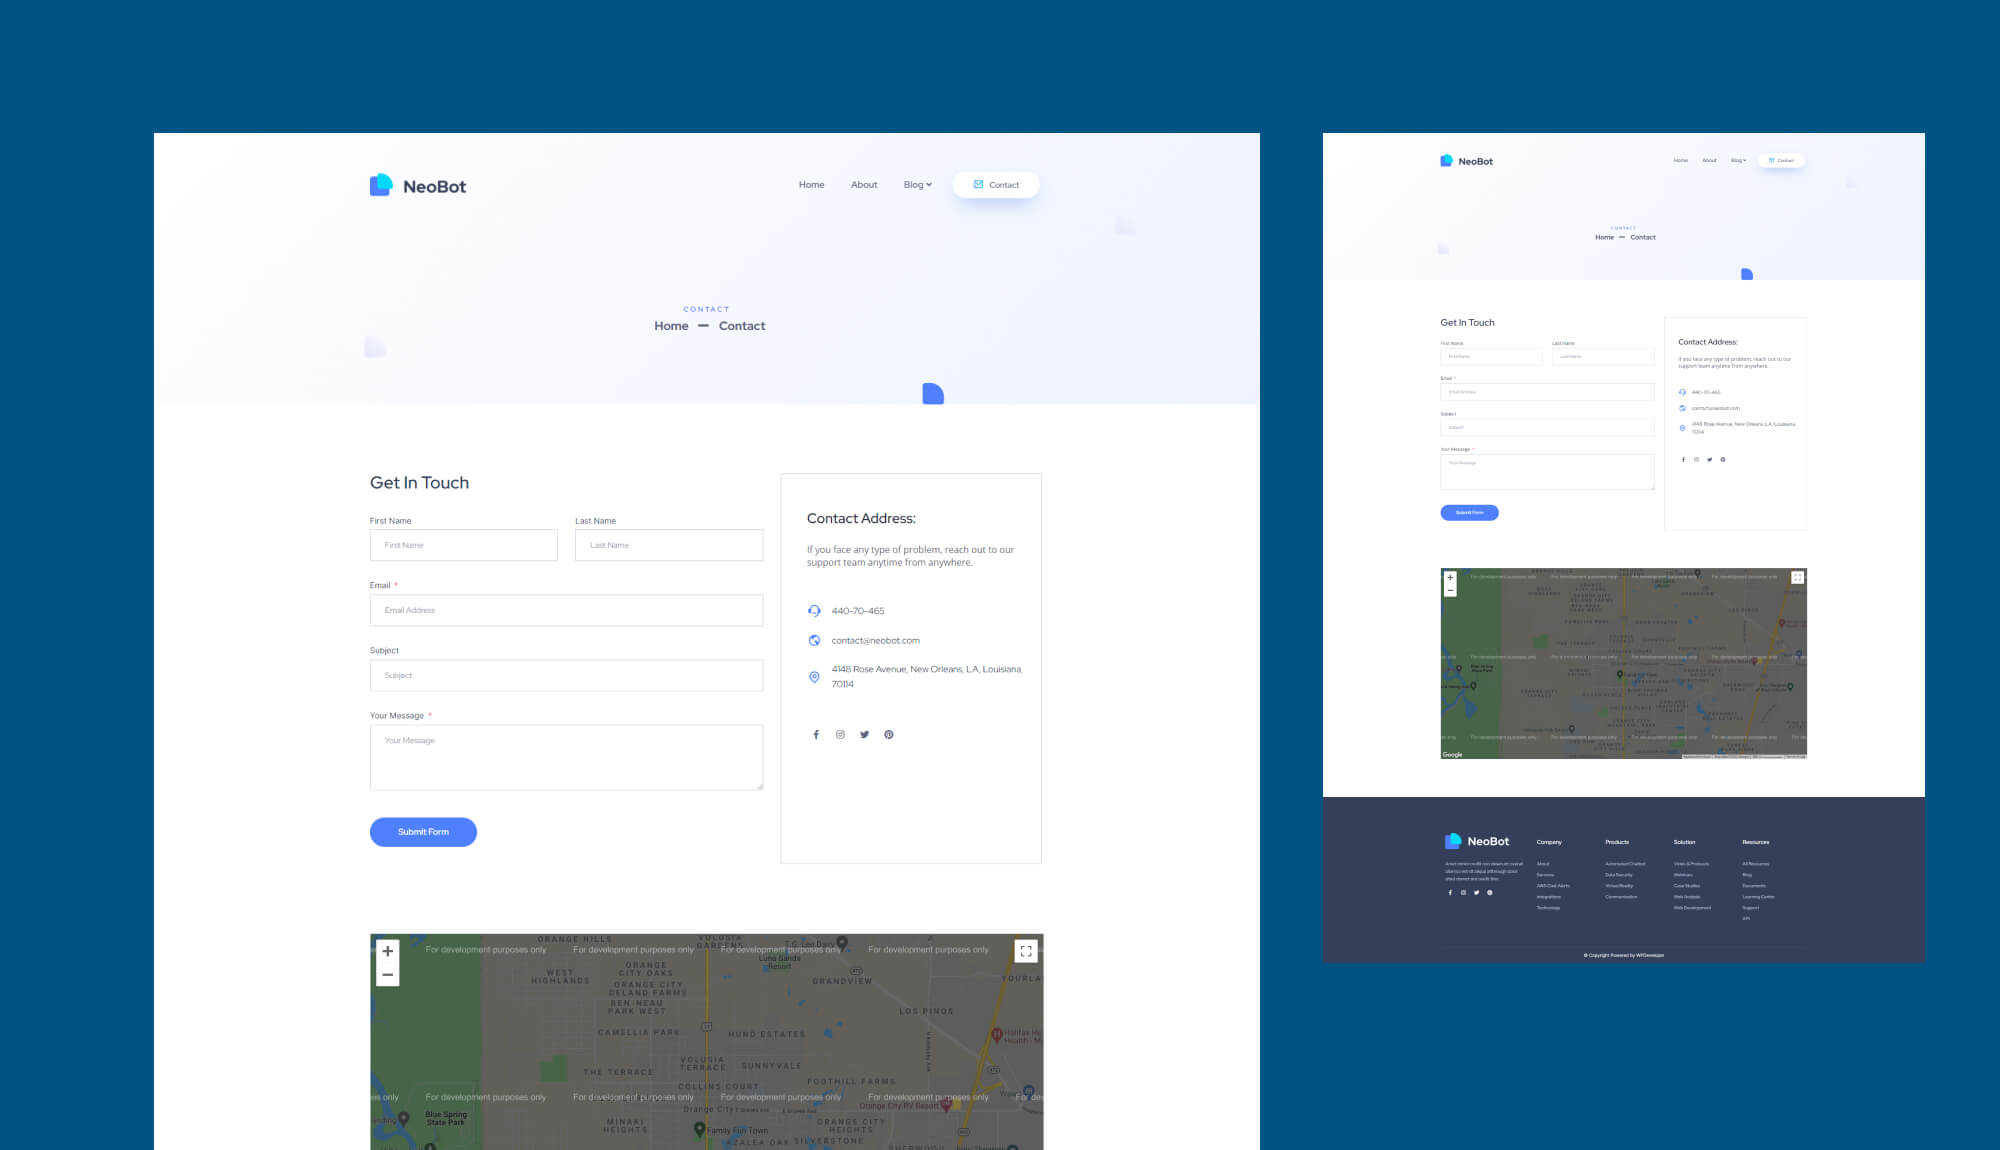2000x1150 pixels.
Task: Click the envelope icon beside contact@neobot.com
Action: point(814,640)
